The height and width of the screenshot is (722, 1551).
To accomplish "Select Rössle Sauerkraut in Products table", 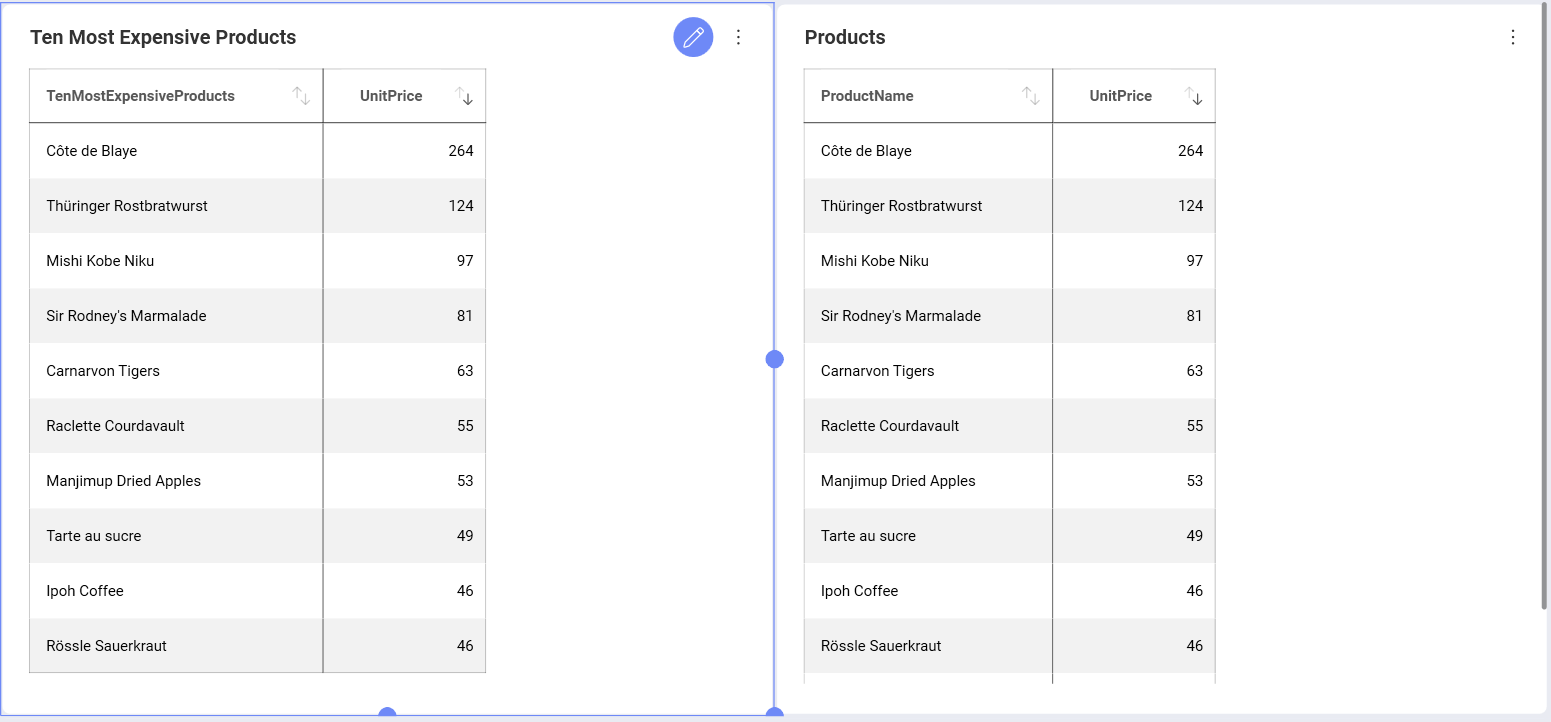I will click(881, 646).
